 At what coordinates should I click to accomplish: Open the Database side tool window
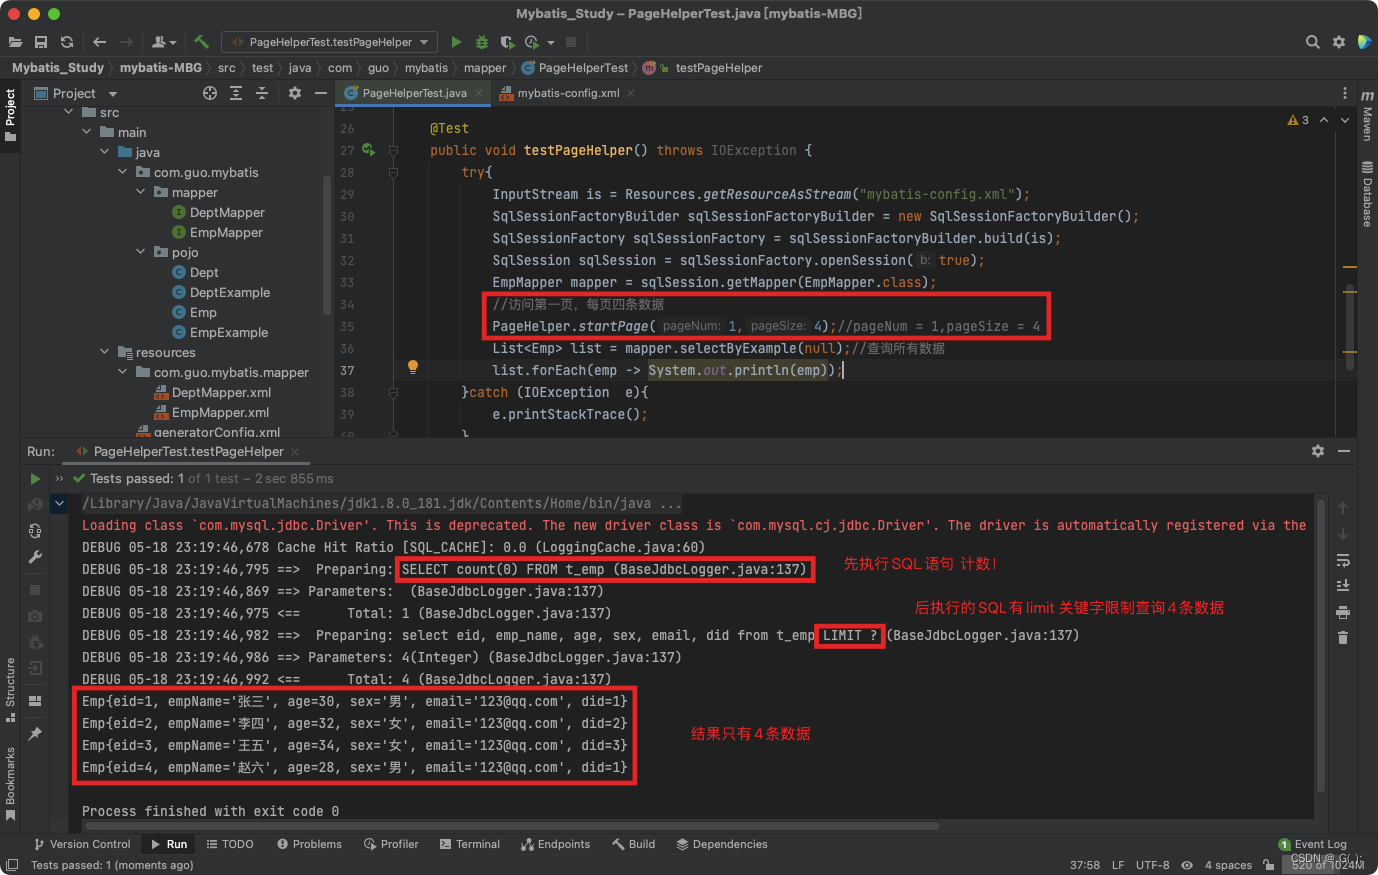click(1367, 195)
